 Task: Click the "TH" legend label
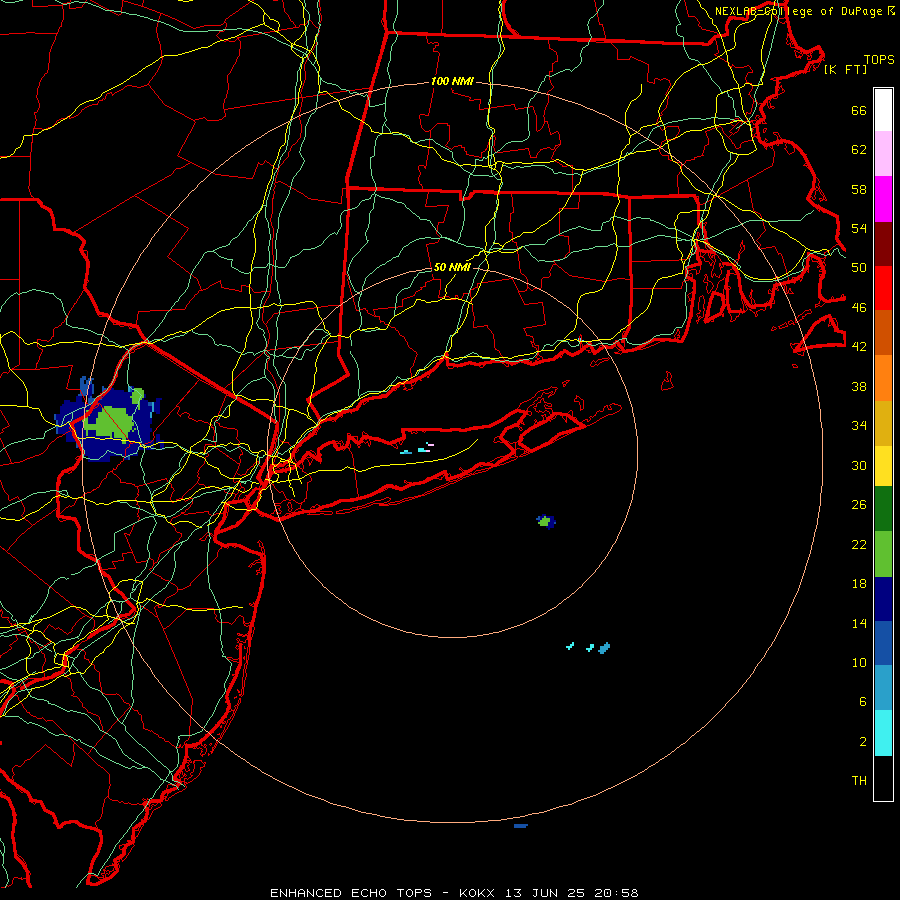[x=859, y=780]
